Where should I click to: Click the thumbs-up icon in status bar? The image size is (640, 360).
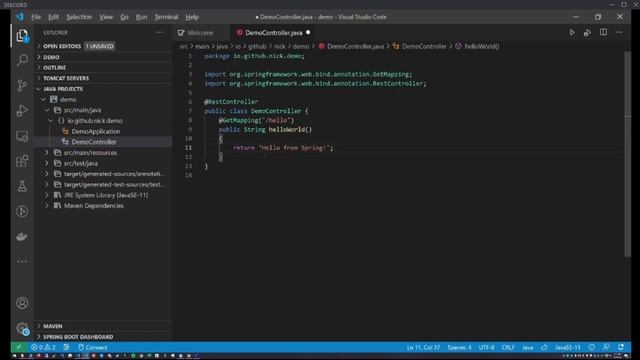(x=544, y=347)
